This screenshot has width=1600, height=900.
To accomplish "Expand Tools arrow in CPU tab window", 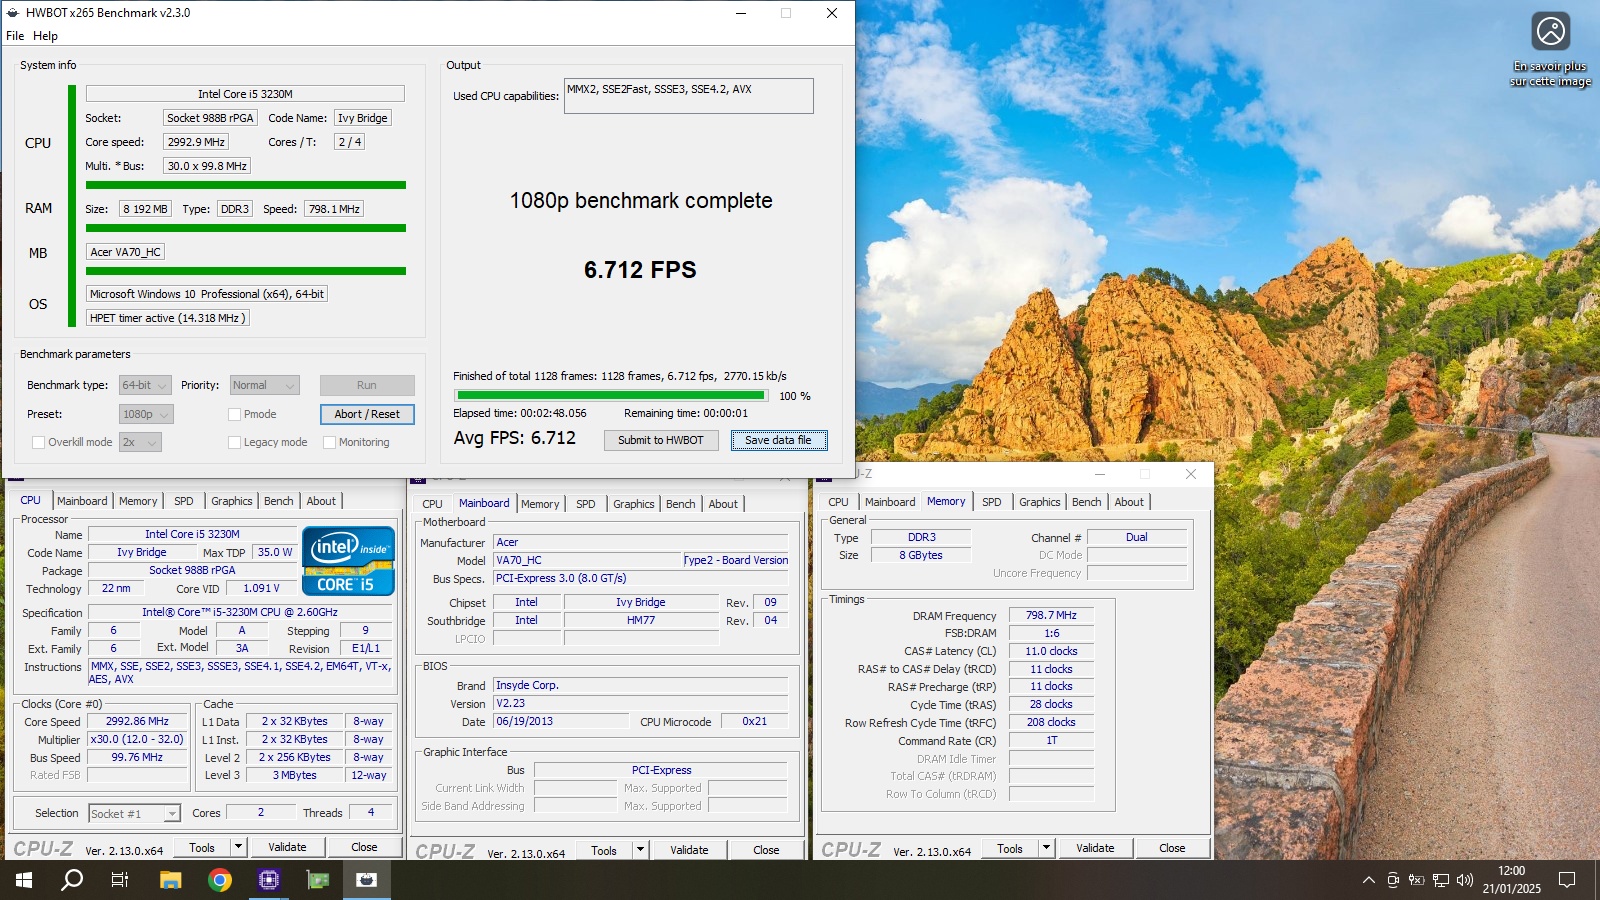I will (x=238, y=847).
